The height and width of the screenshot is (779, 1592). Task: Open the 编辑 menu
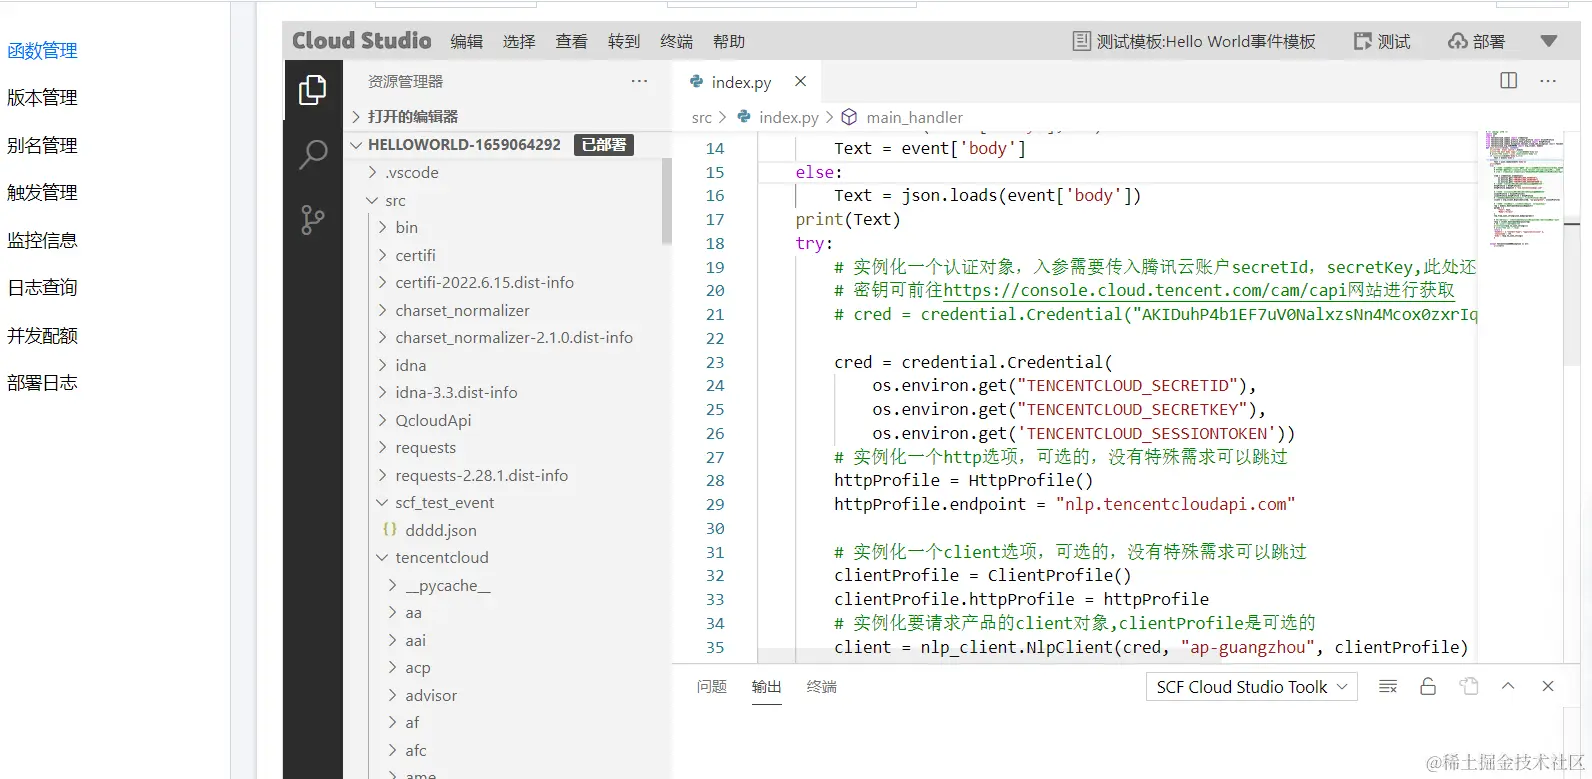(x=467, y=41)
